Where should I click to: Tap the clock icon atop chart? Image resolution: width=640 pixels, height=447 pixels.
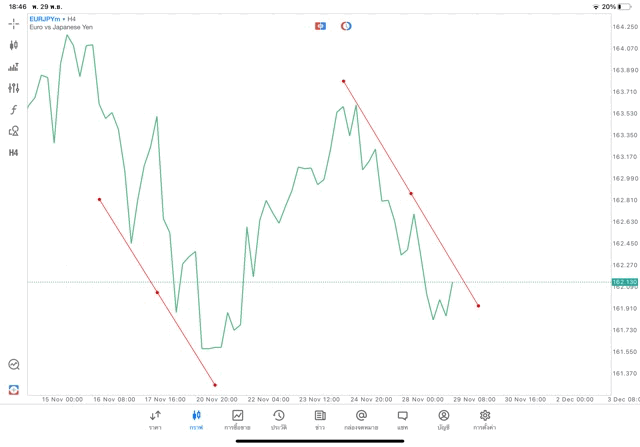[x=346, y=25]
